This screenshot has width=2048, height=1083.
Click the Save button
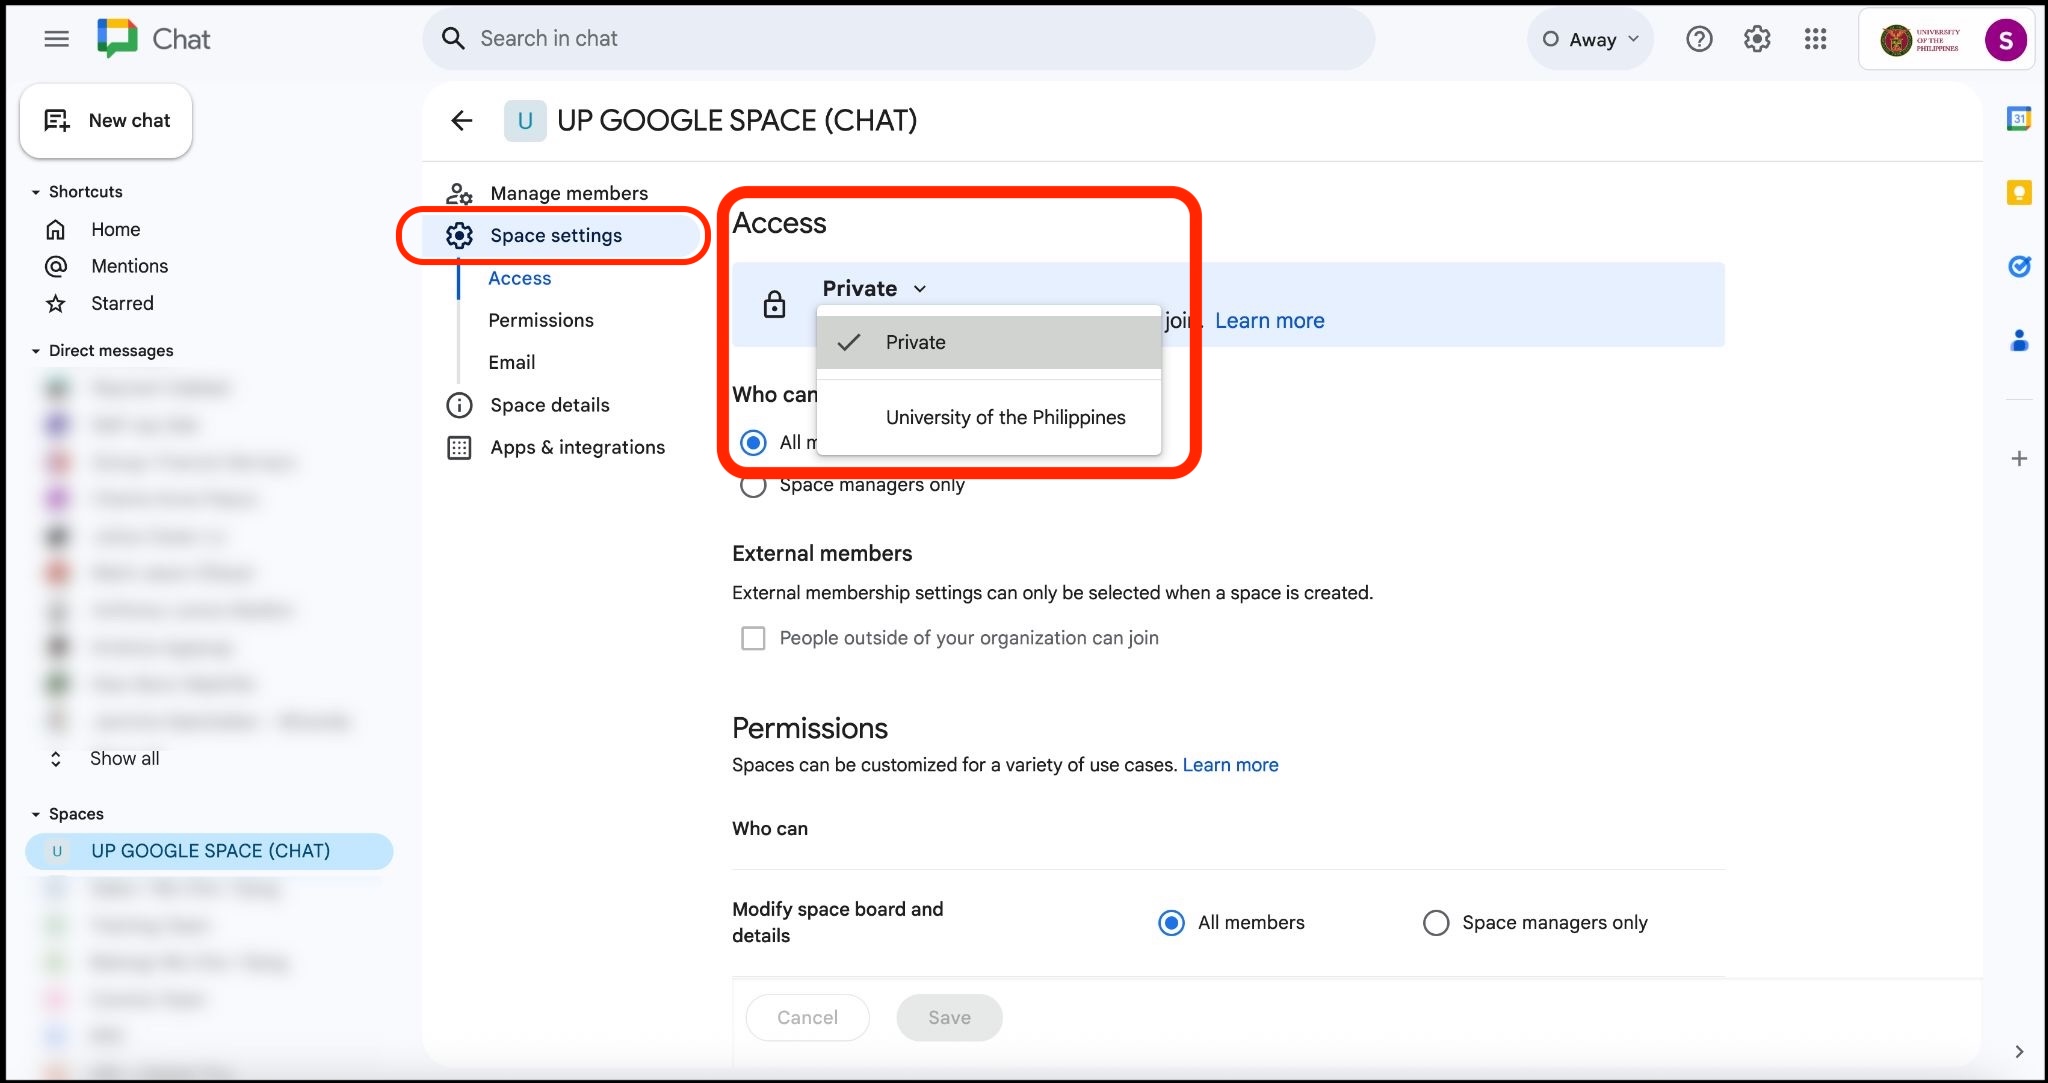(950, 1018)
